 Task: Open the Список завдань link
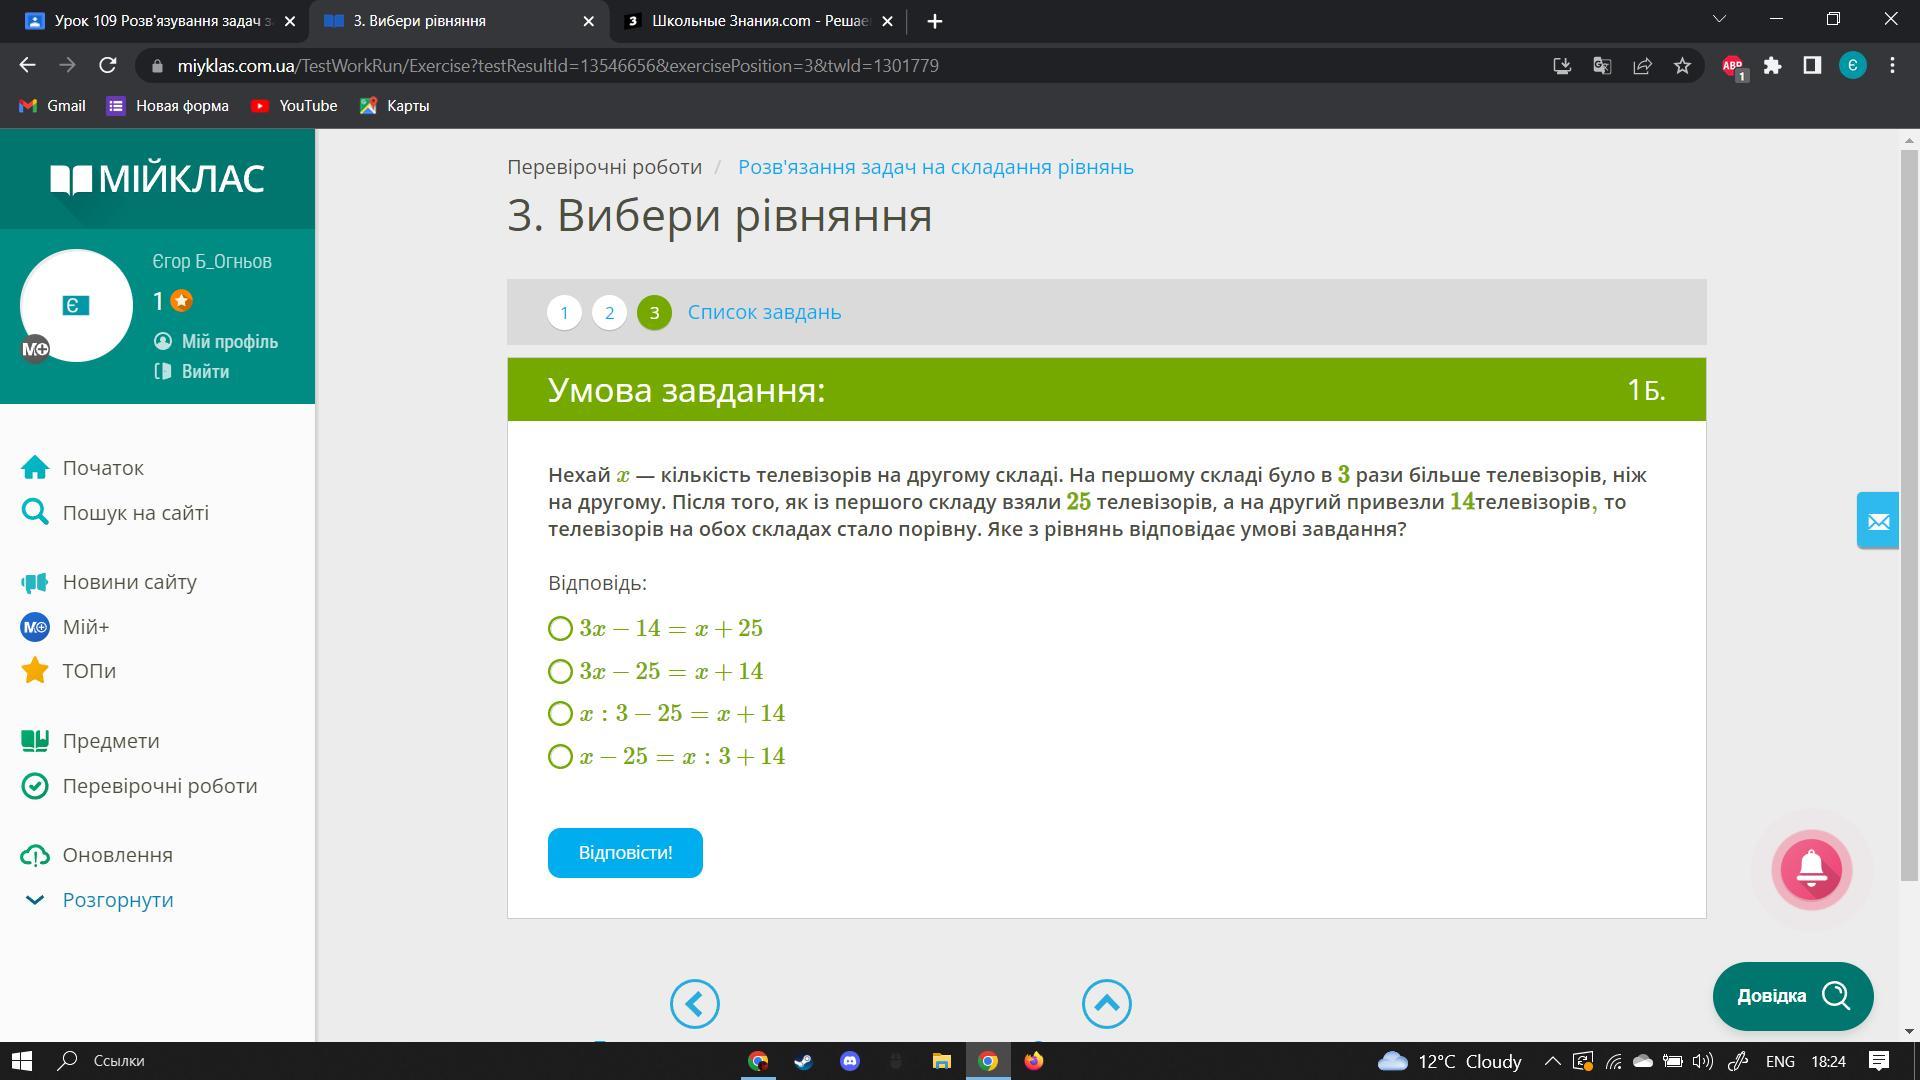(764, 312)
